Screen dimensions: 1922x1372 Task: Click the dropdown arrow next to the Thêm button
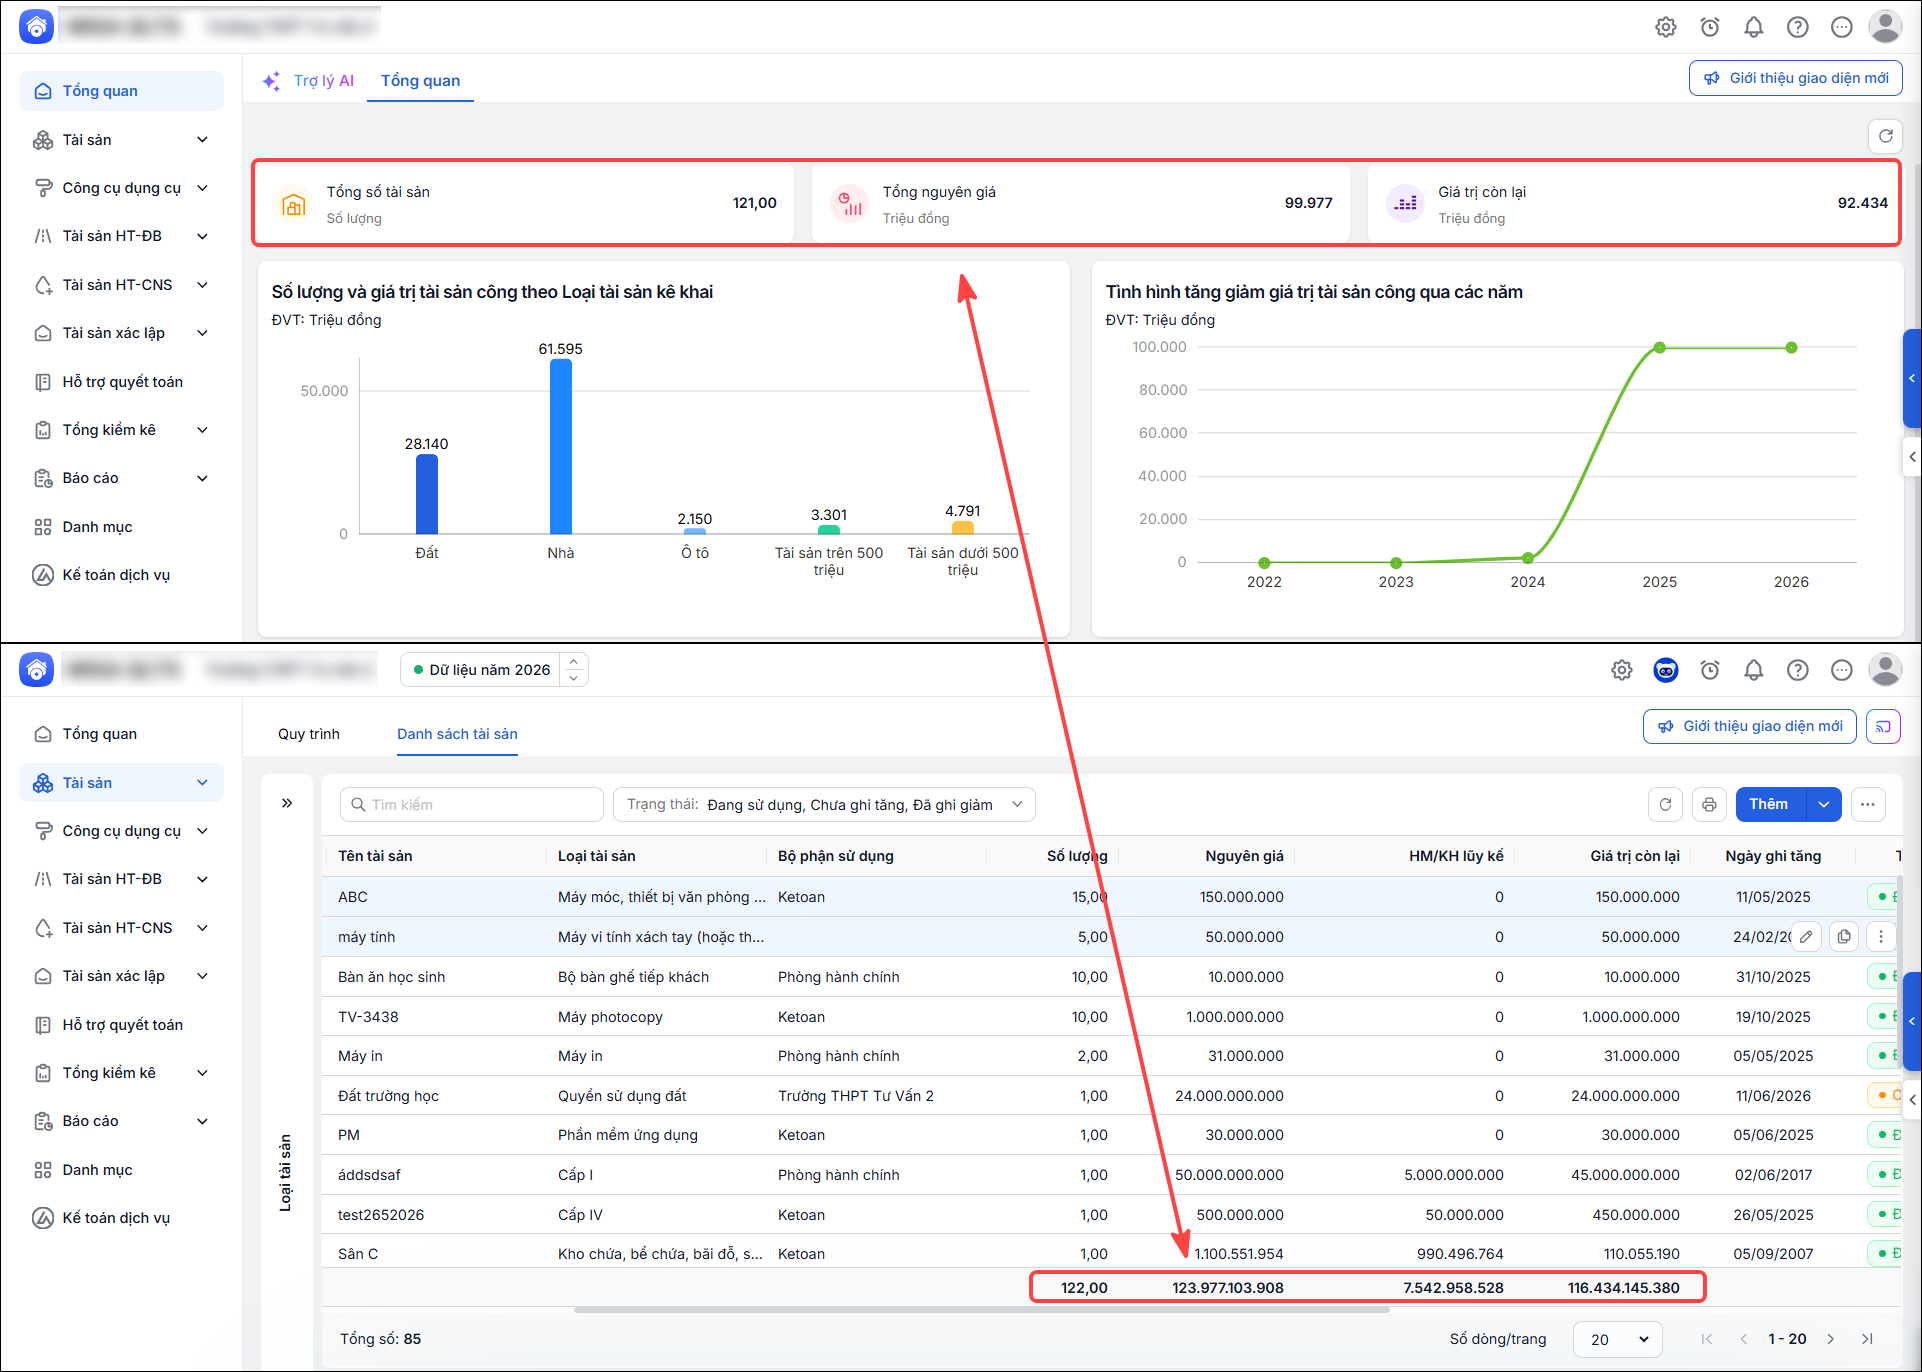(1823, 804)
